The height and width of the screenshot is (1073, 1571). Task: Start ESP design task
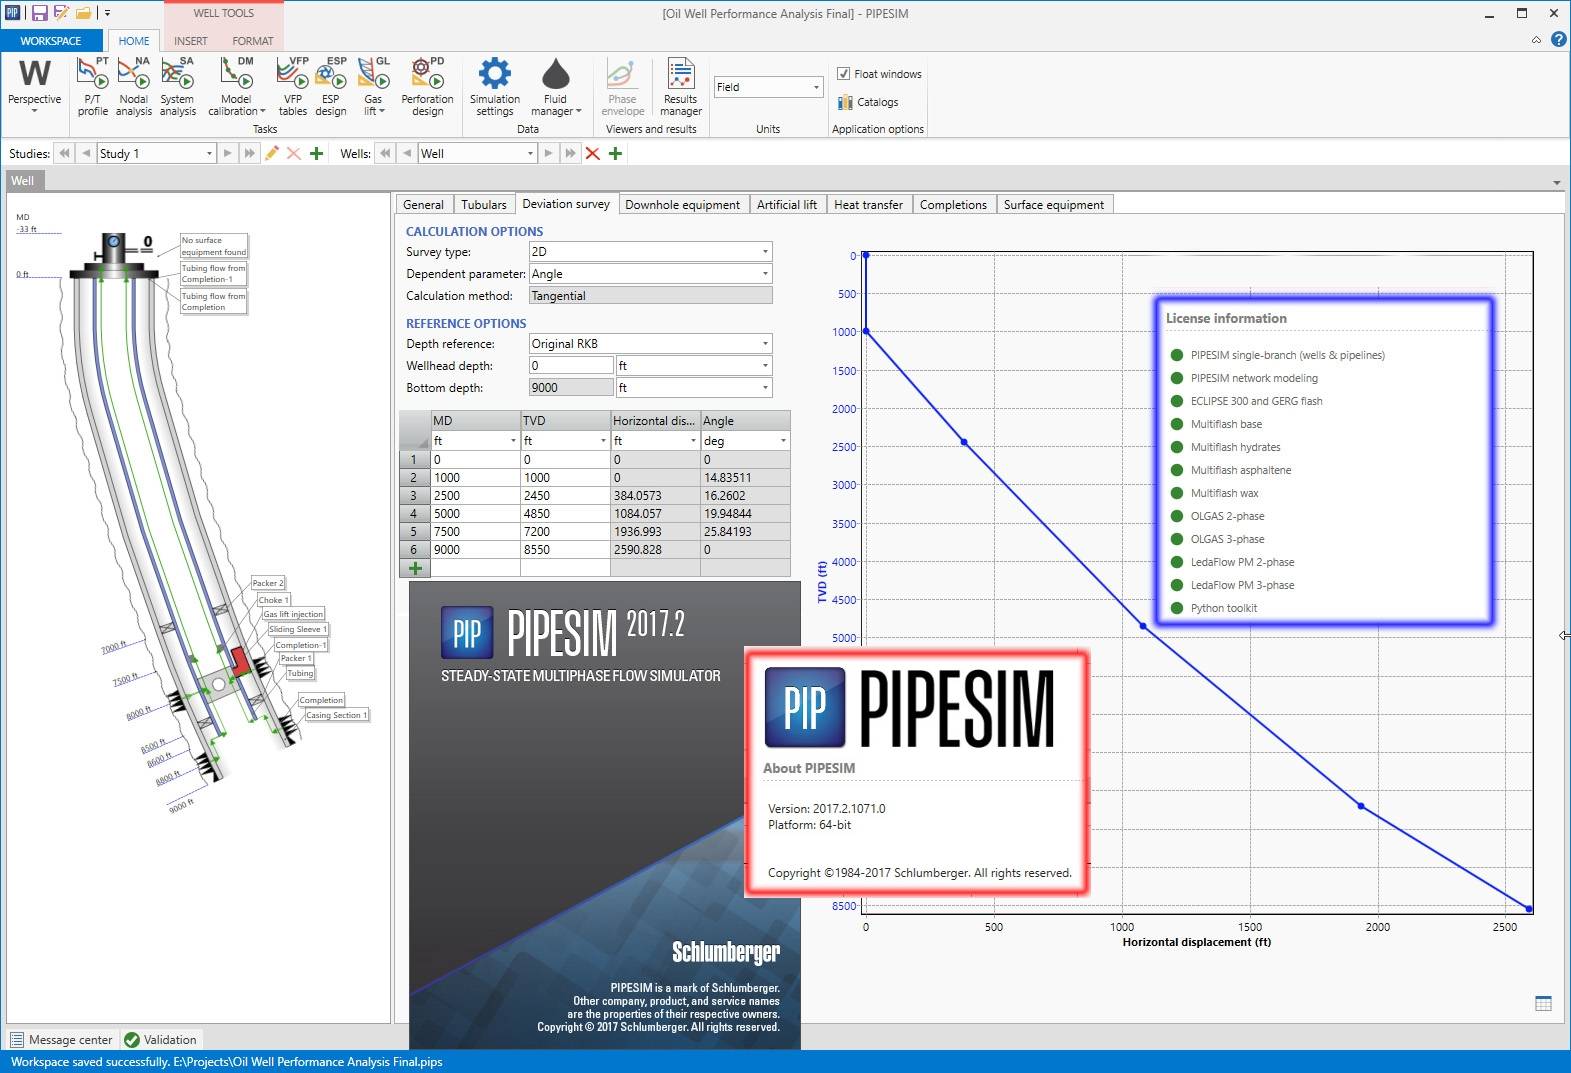point(331,87)
